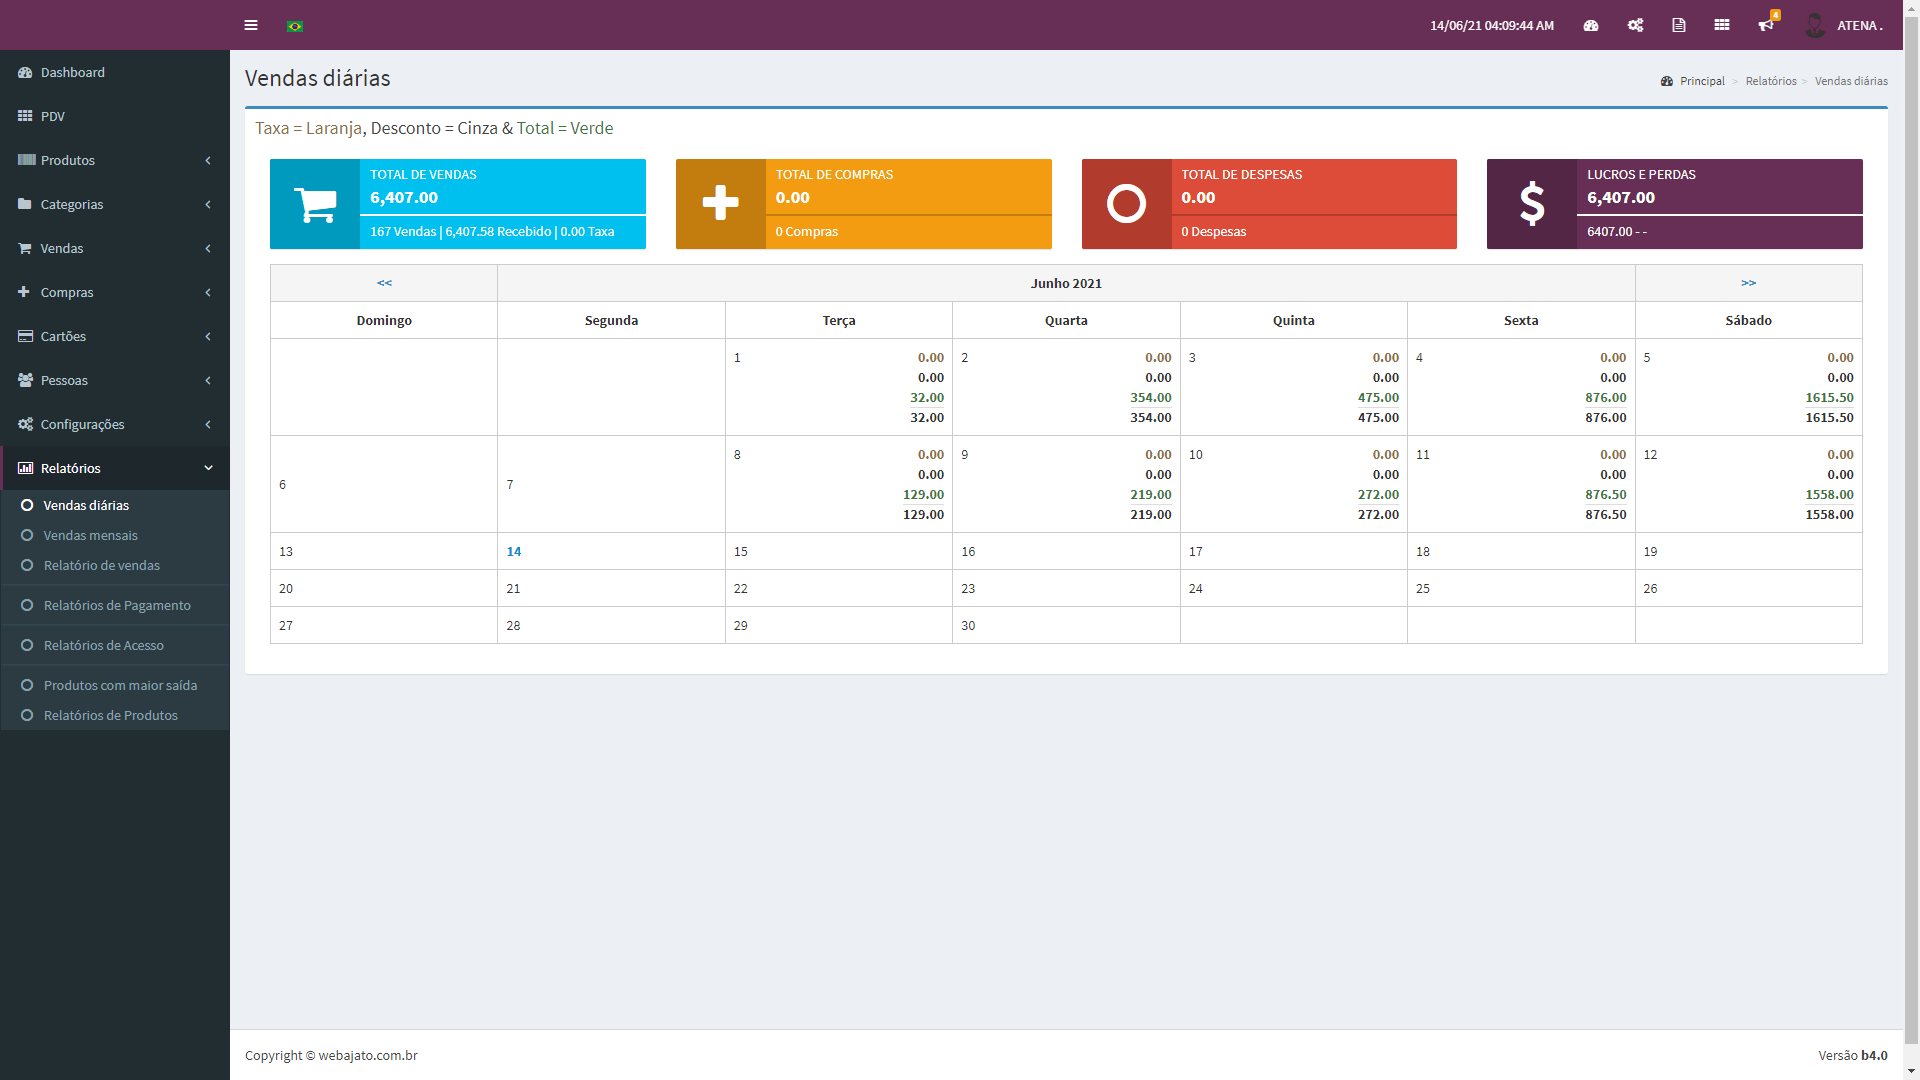Viewport: 1920px width, 1080px height.
Task: Open PDV from the sidebar
Action: coord(52,116)
